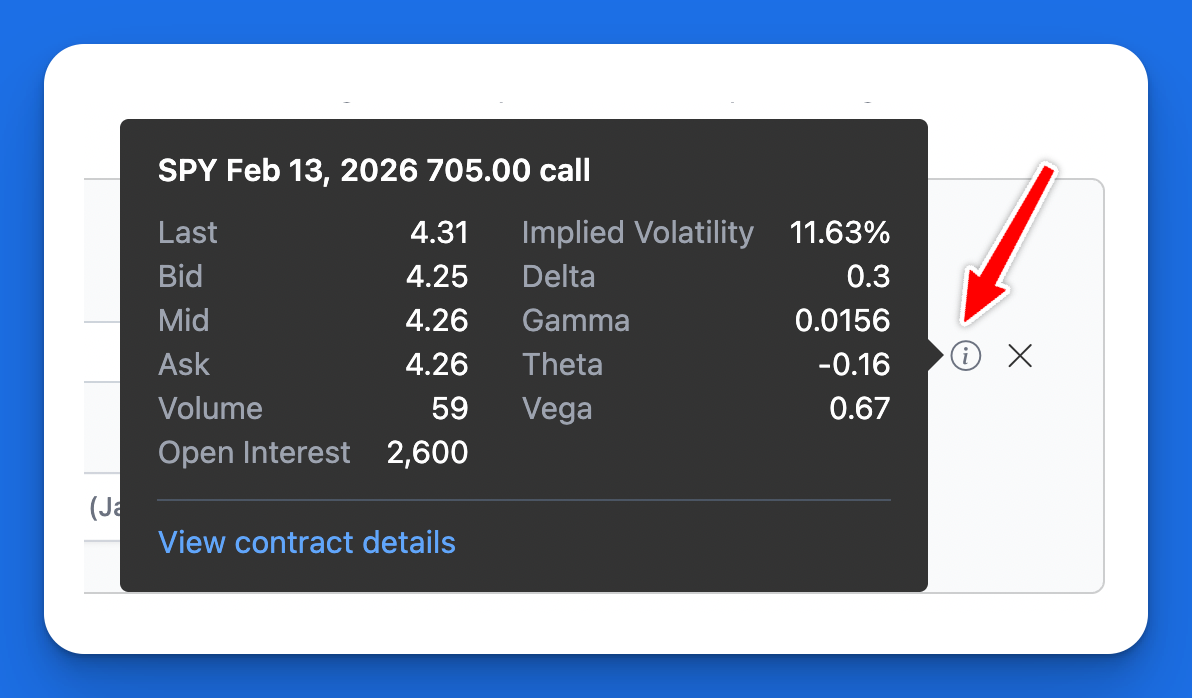Click the View contract details link

306,542
